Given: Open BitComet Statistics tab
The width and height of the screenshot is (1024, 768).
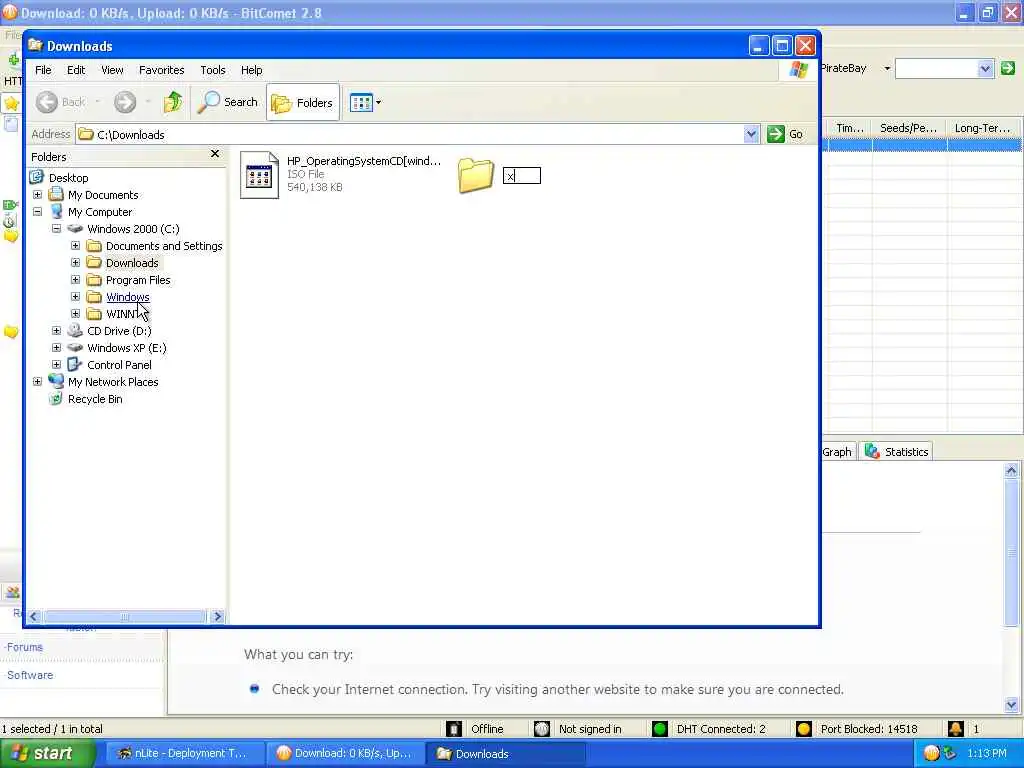Looking at the screenshot, I should pyautogui.click(x=896, y=451).
